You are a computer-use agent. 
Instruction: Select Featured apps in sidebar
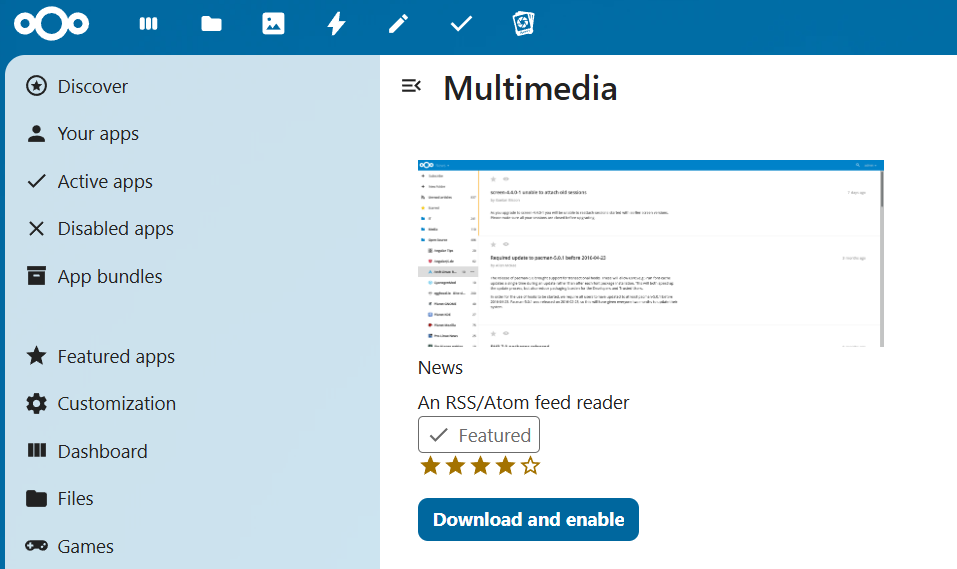(116, 357)
